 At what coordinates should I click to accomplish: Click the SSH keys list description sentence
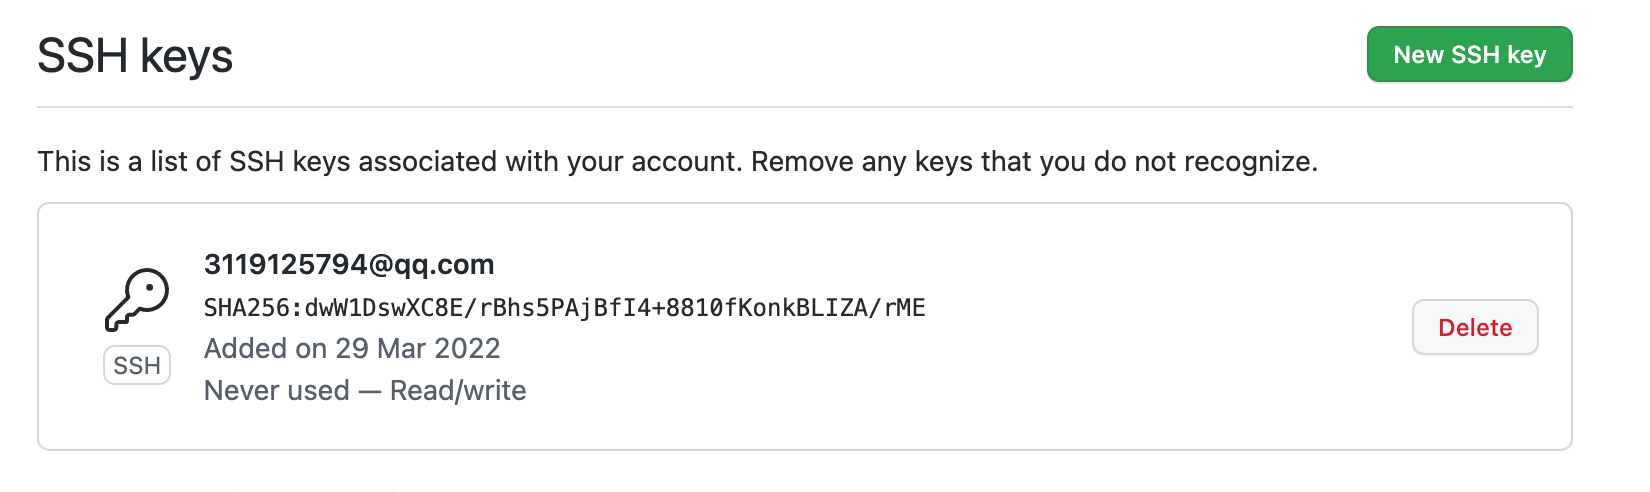click(678, 161)
